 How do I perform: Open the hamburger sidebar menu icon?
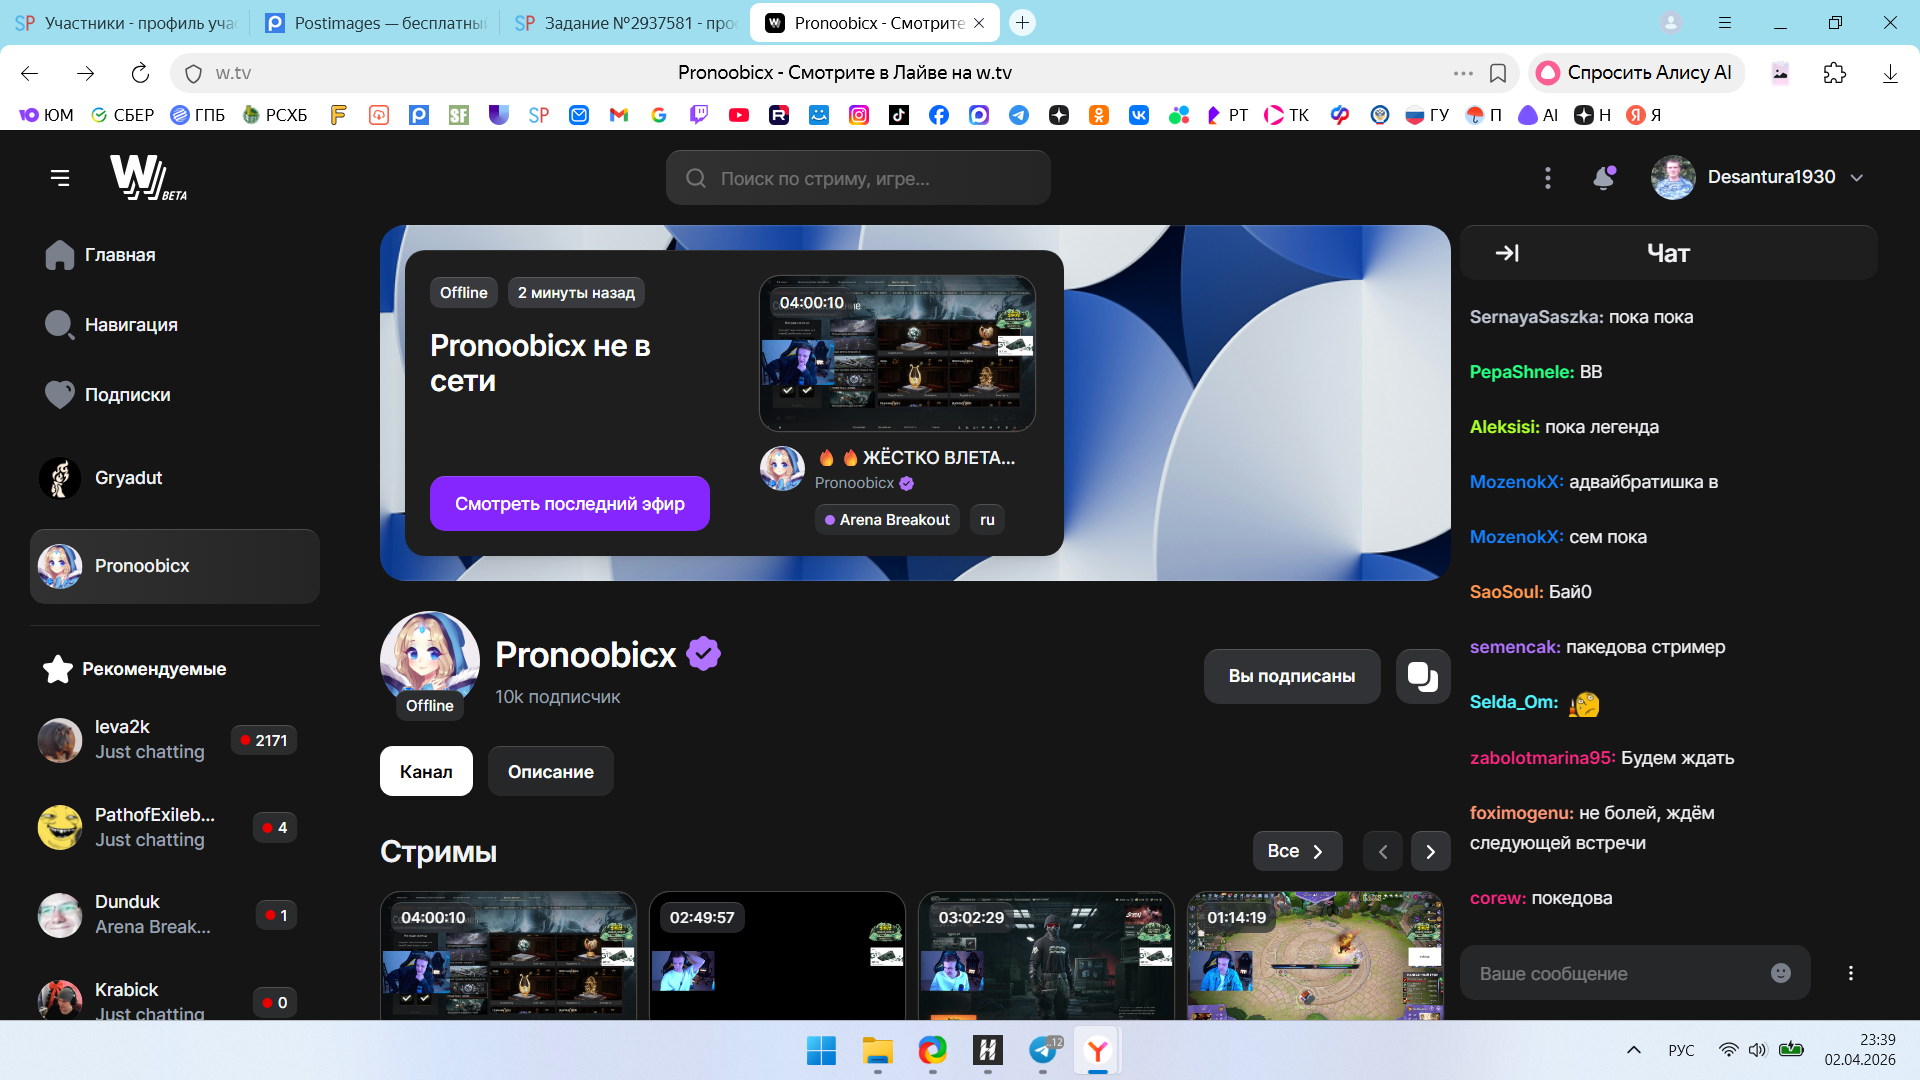point(60,178)
